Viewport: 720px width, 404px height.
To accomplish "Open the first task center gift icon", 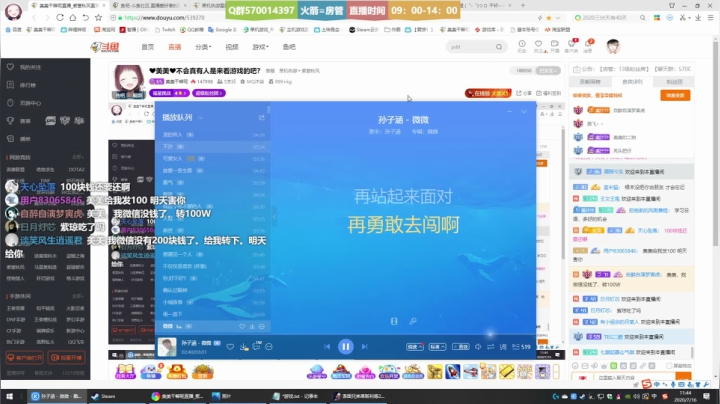I will [x=125, y=371].
